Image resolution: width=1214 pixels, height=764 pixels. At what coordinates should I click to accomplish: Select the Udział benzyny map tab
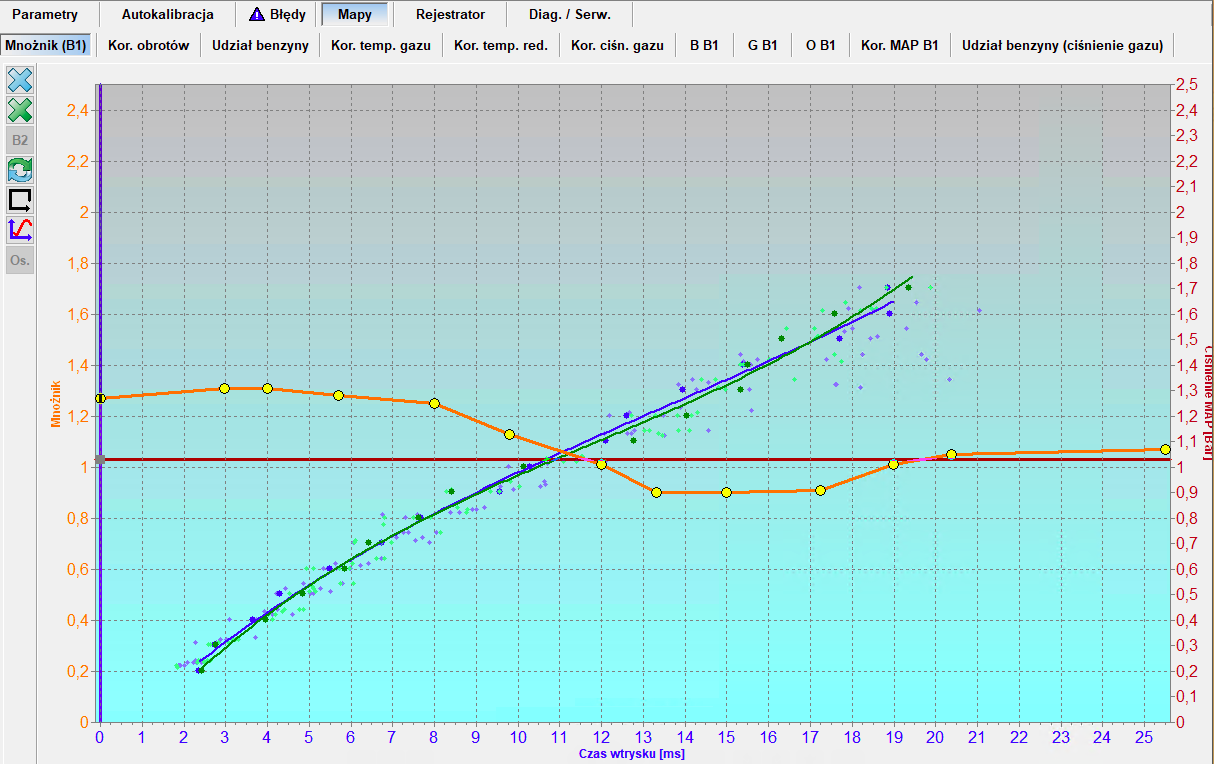tap(260, 45)
